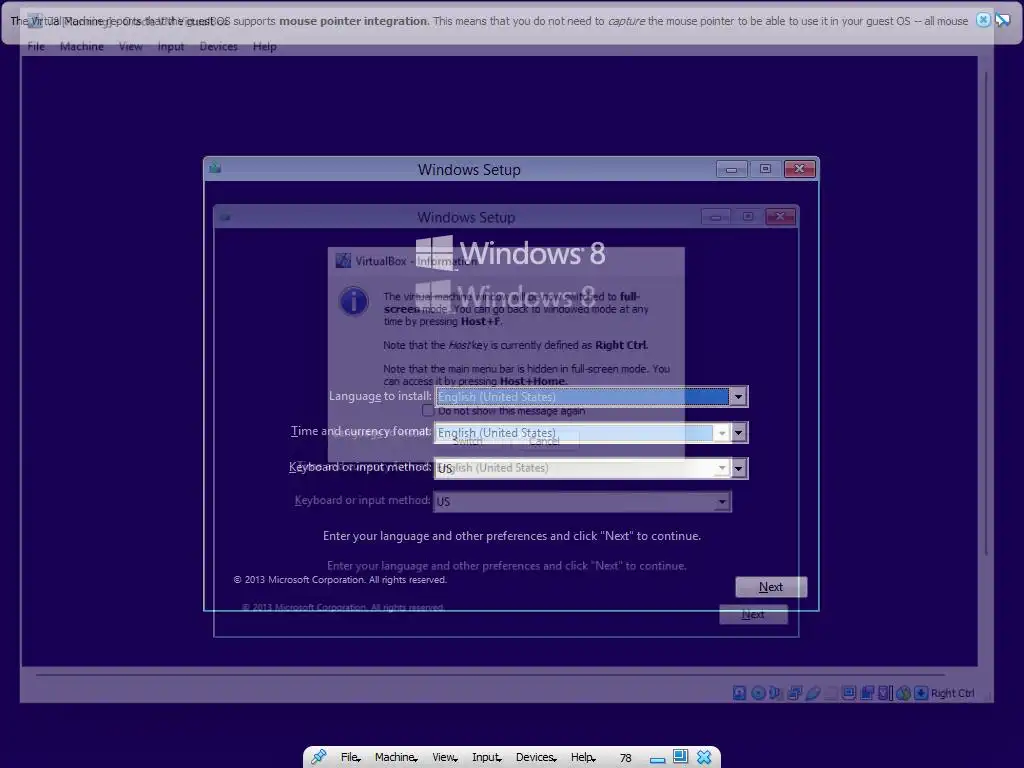Click the host key arrow icon

tap(921, 693)
